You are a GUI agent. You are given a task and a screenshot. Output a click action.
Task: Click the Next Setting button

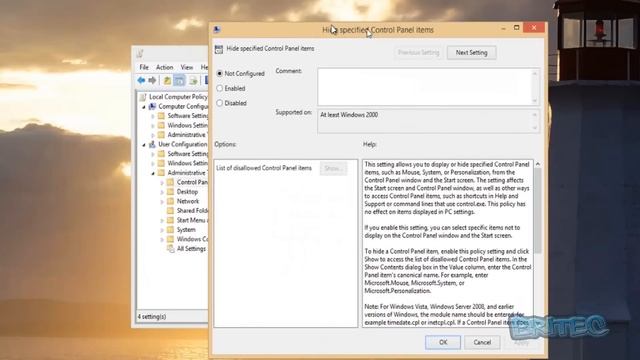coord(471,53)
